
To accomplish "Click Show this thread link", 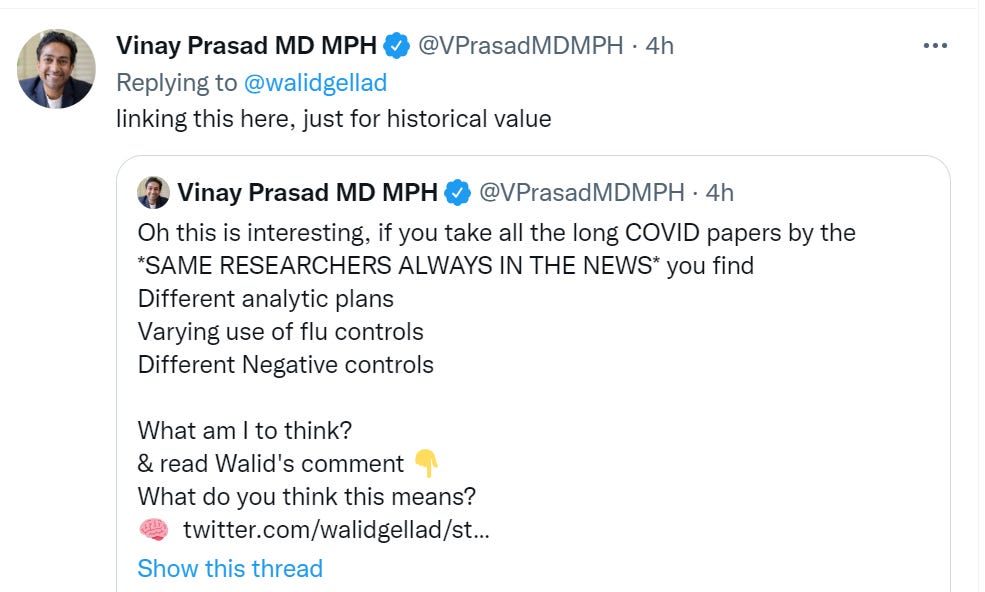I will pos(230,568).
